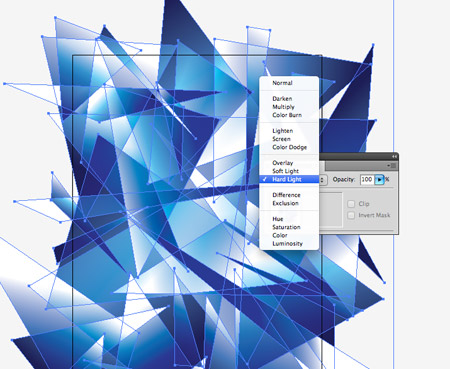Enable the Clip checkbox
450x369 pixels.
pyautogui.click(x=351, y=204)
